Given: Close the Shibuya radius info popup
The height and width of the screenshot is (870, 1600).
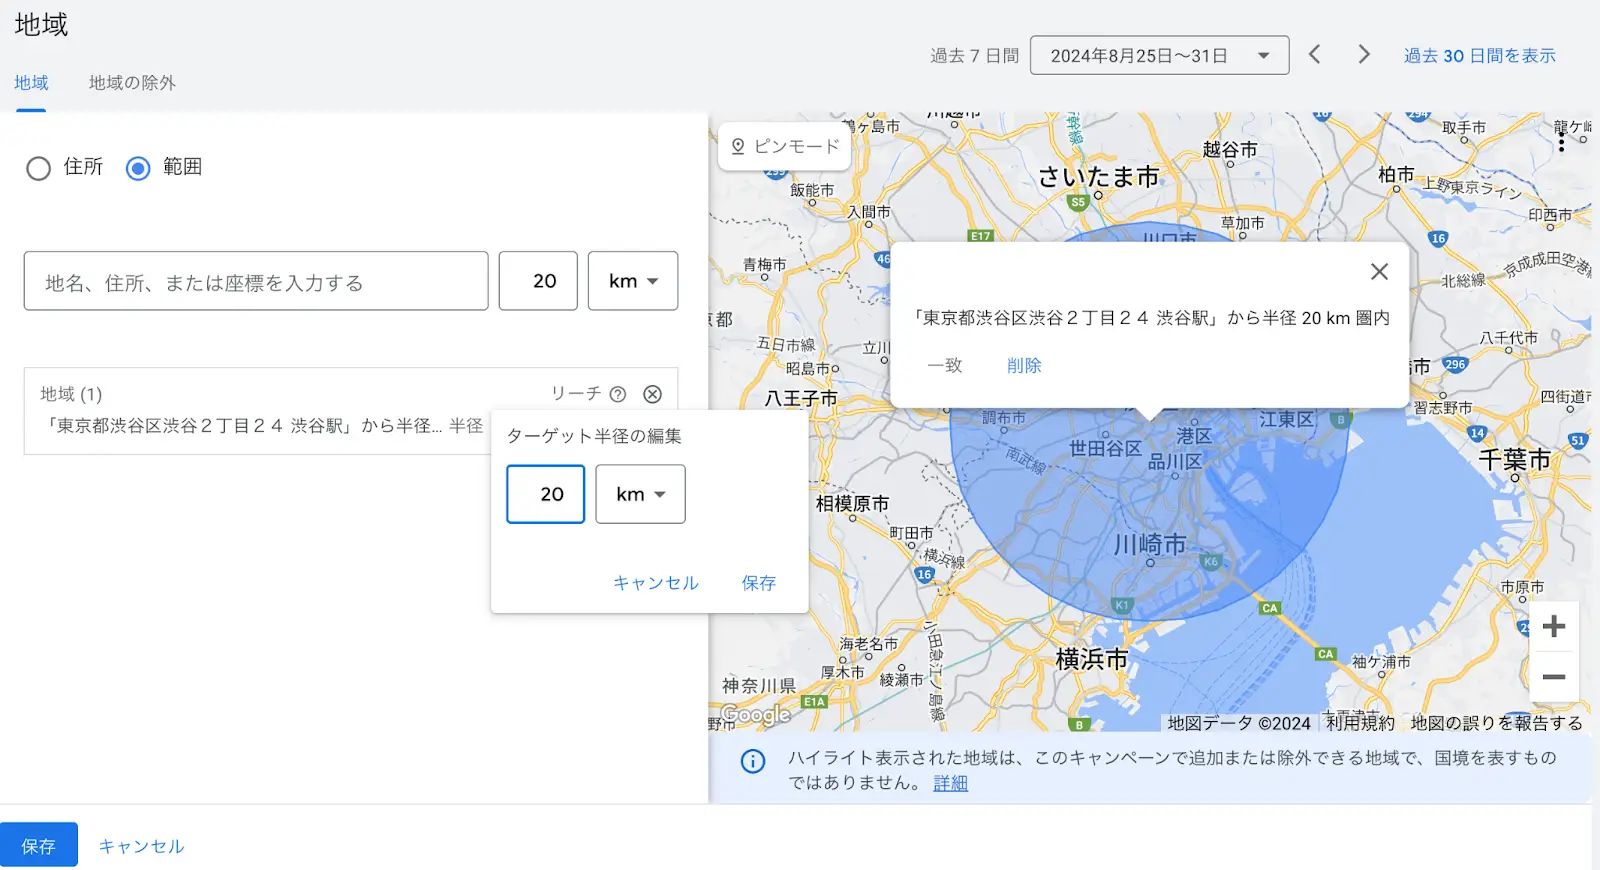Looking at the screenshot, I should 1379,271.
